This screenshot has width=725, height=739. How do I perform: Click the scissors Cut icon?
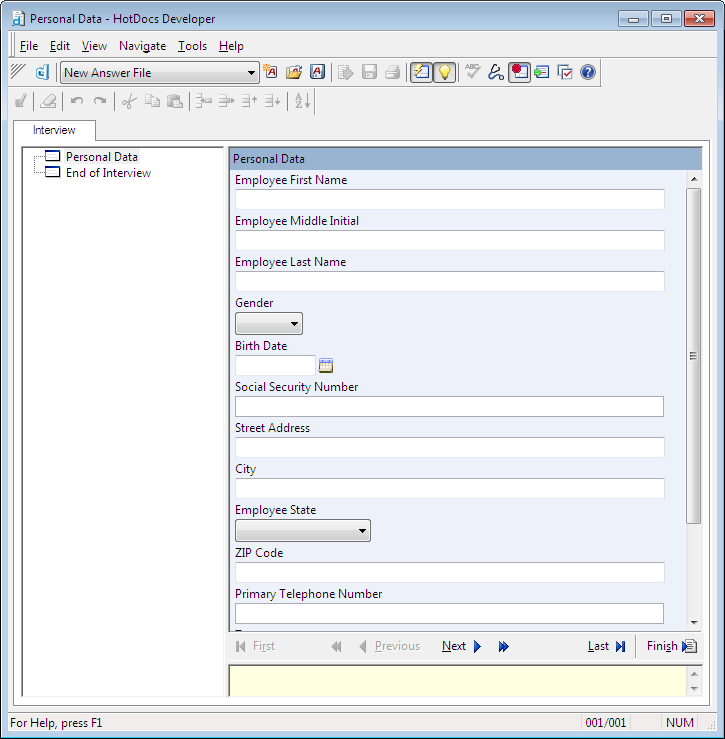coord(129,101)
